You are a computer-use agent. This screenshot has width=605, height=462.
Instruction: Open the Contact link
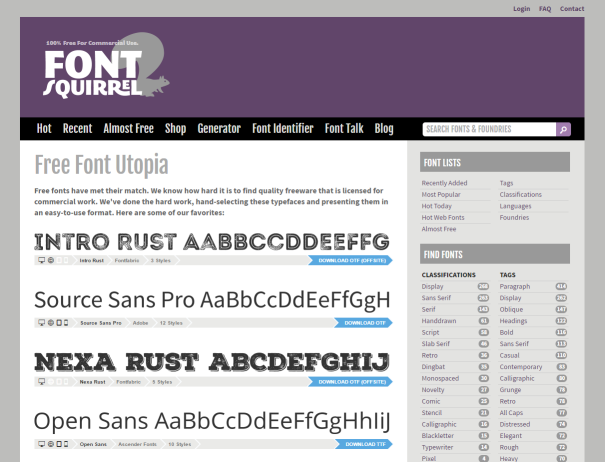pos(572,8)
